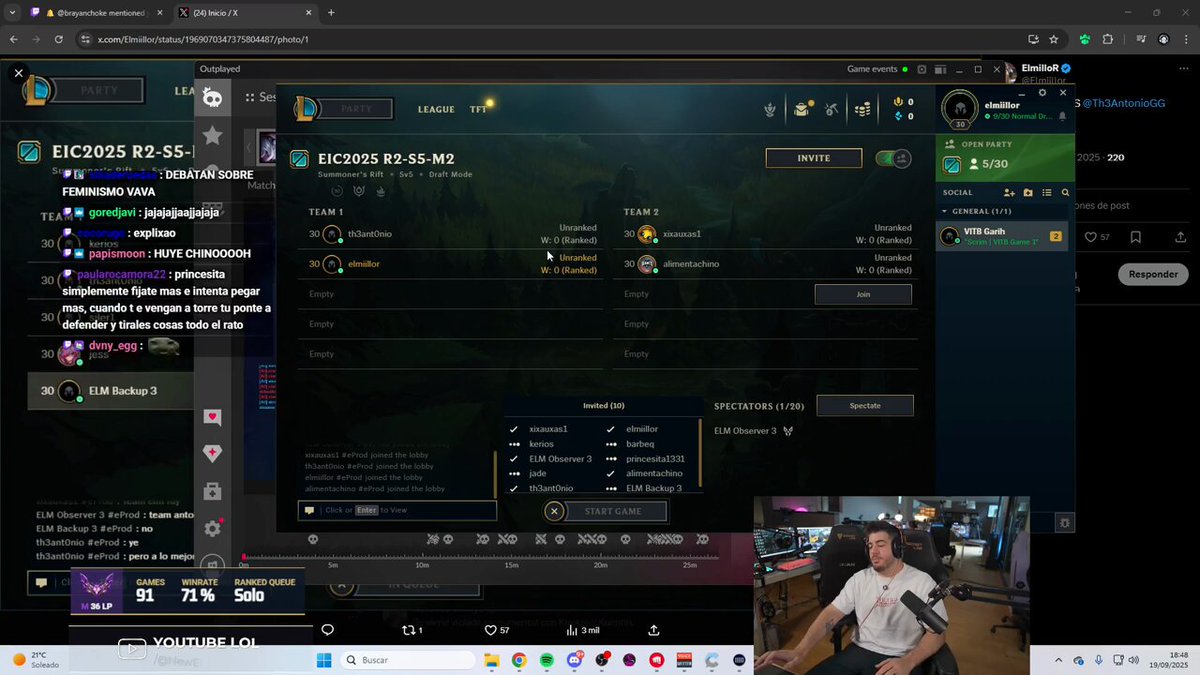Viewport: 1200px width, 675px height.
Task: Click the new folder icon in Social
Action: point(1028,192)
